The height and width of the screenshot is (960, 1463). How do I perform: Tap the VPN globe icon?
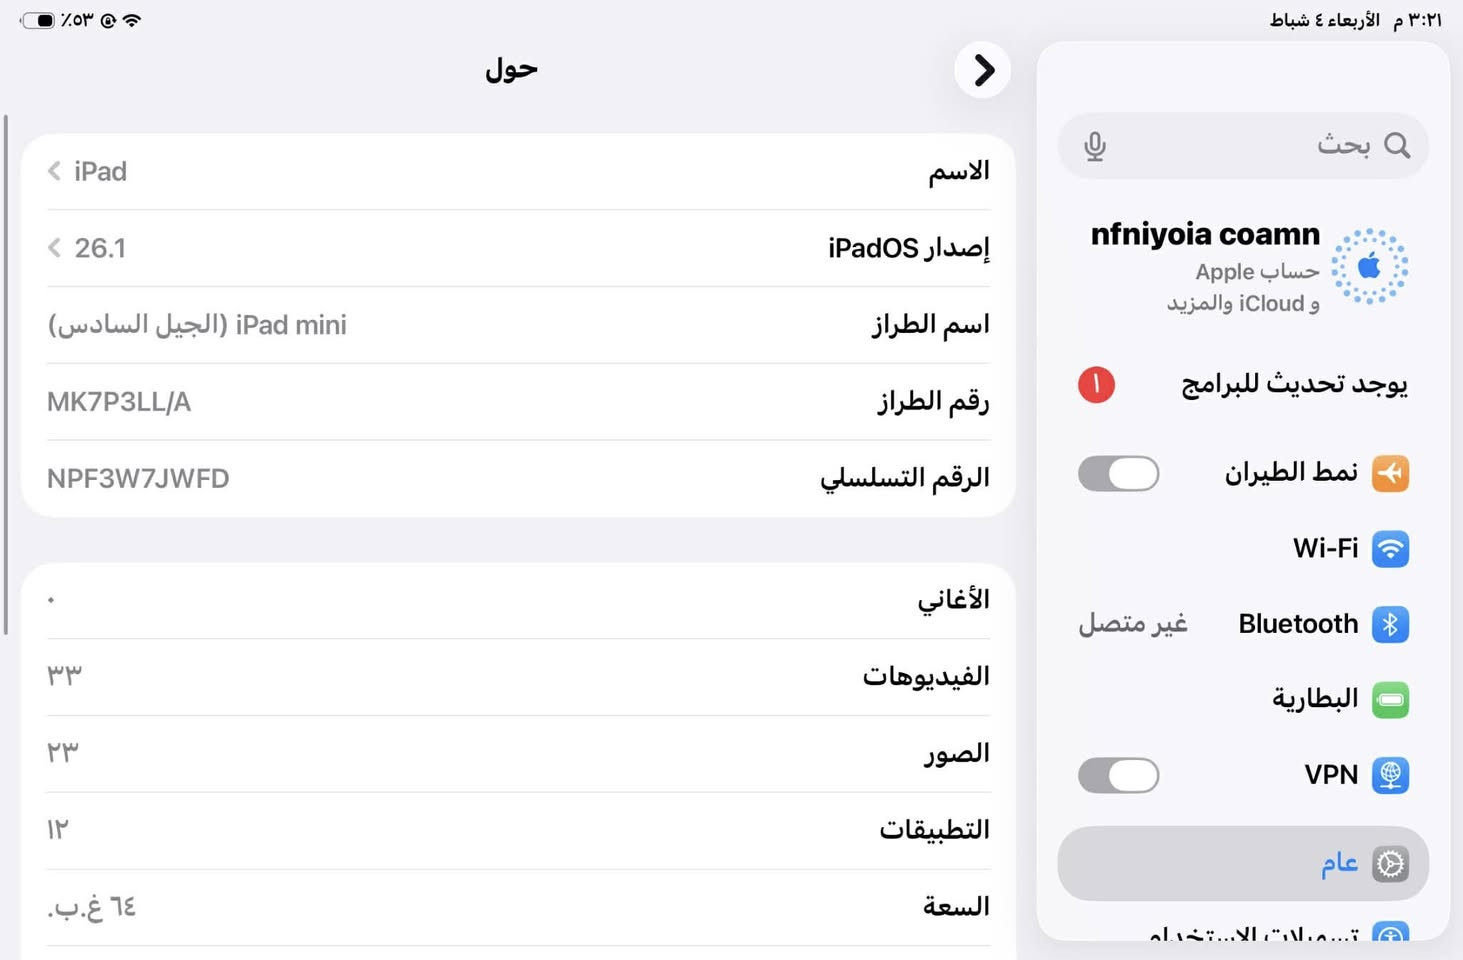coord(1390,775)
